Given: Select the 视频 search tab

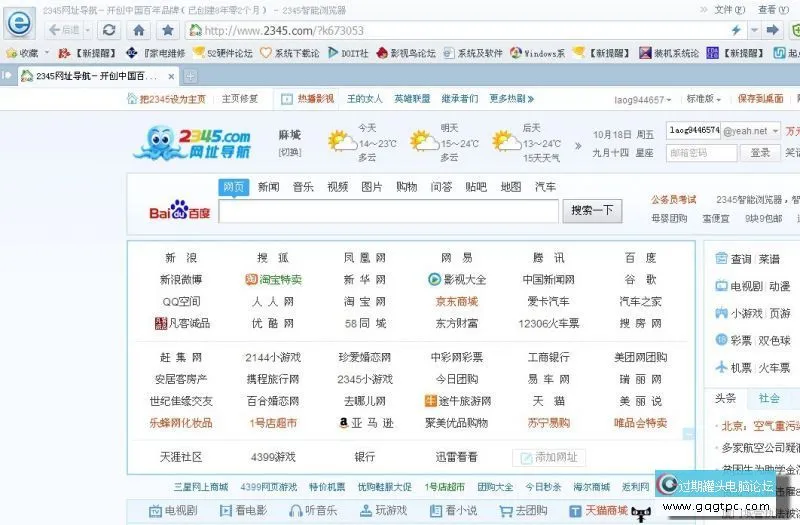Looking at the screenshot, I should 337,187.
